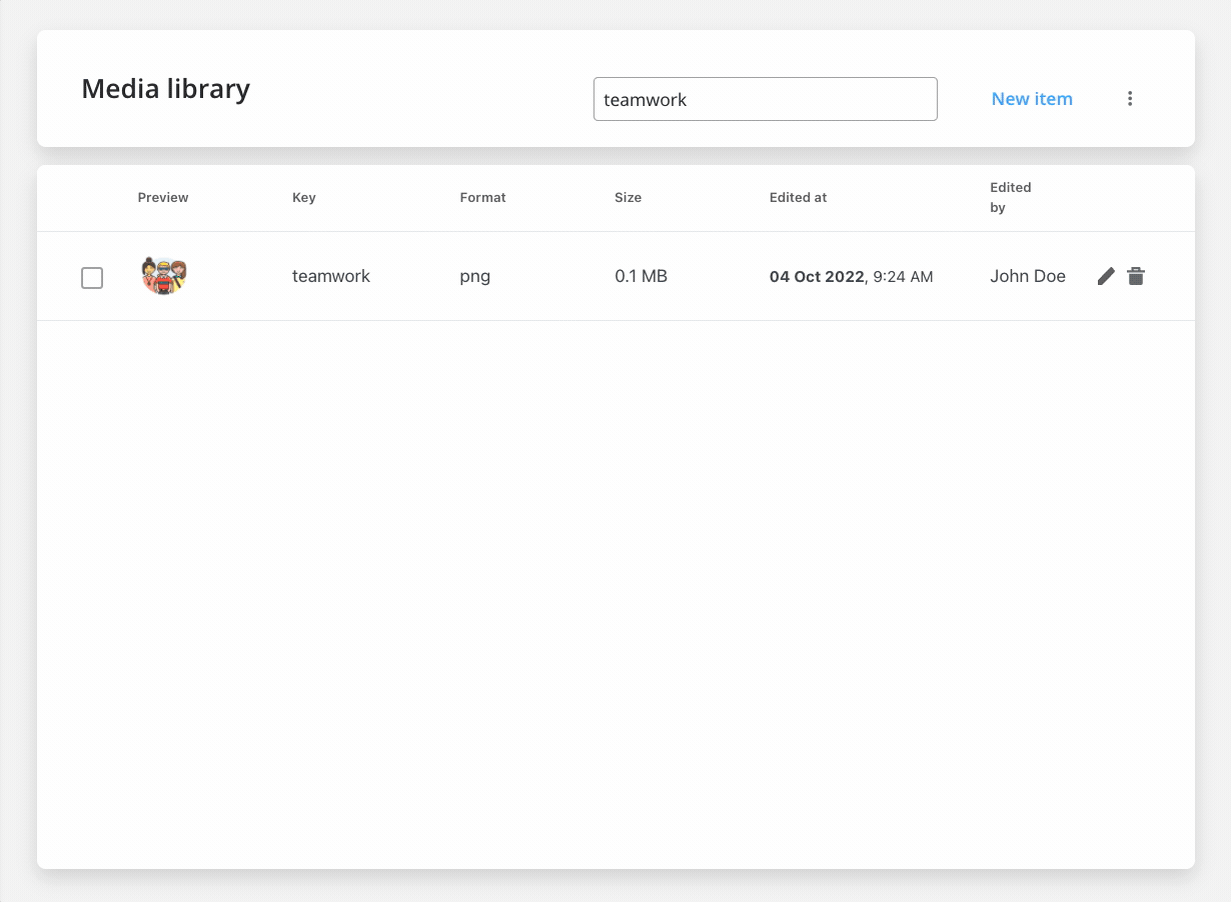This screenshot has height=902, width=1231.
Task: Click the Media library heading
Action: point(165,89)
